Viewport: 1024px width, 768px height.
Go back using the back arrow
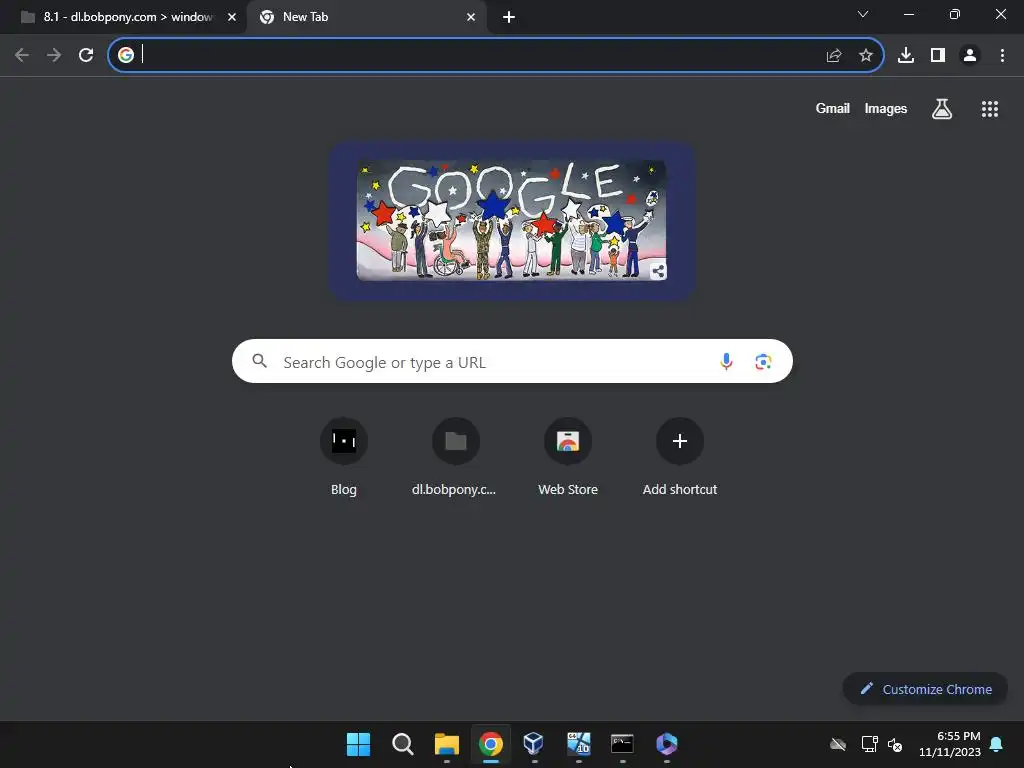pyautogui.click(x=22, y=55)
